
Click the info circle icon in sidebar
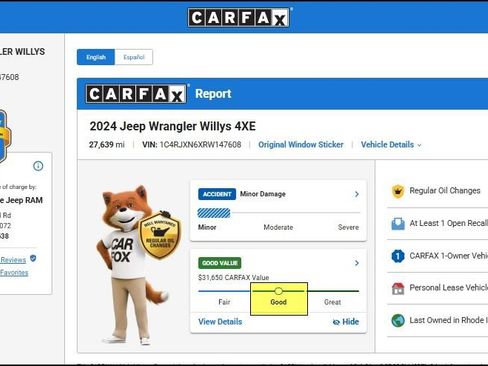(38, 166)
